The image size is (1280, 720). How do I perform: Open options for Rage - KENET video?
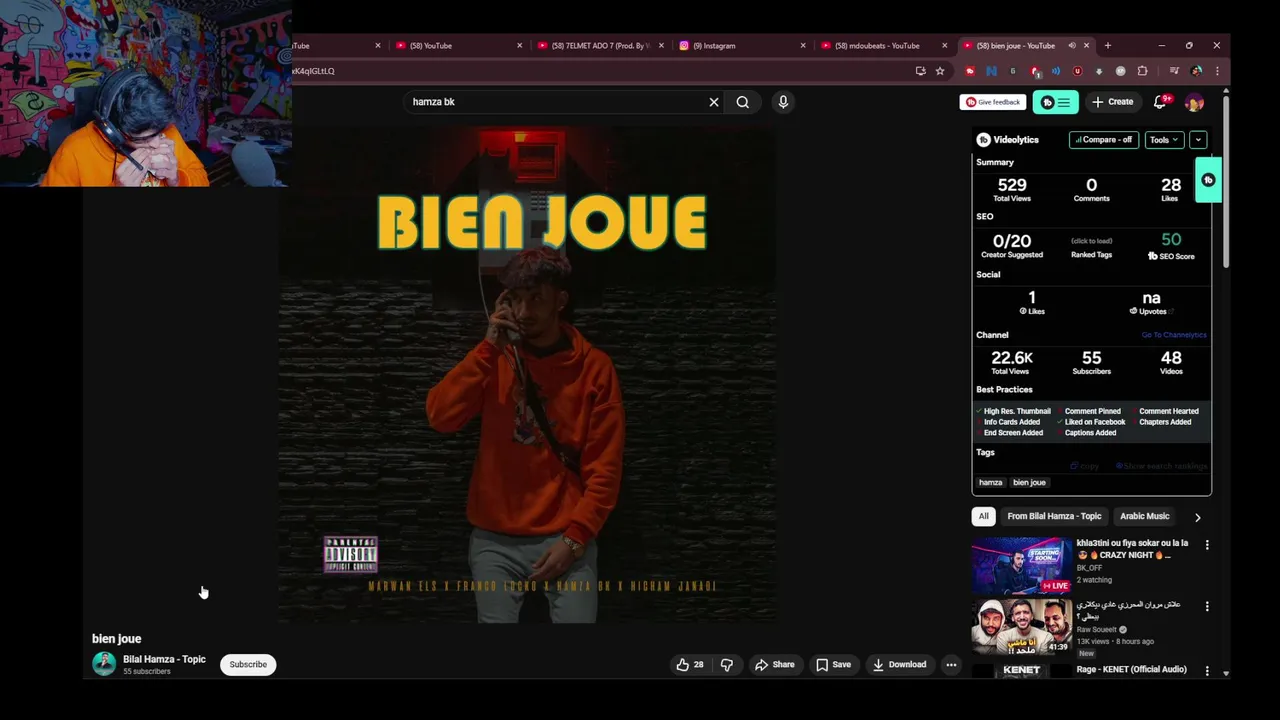1207,671
